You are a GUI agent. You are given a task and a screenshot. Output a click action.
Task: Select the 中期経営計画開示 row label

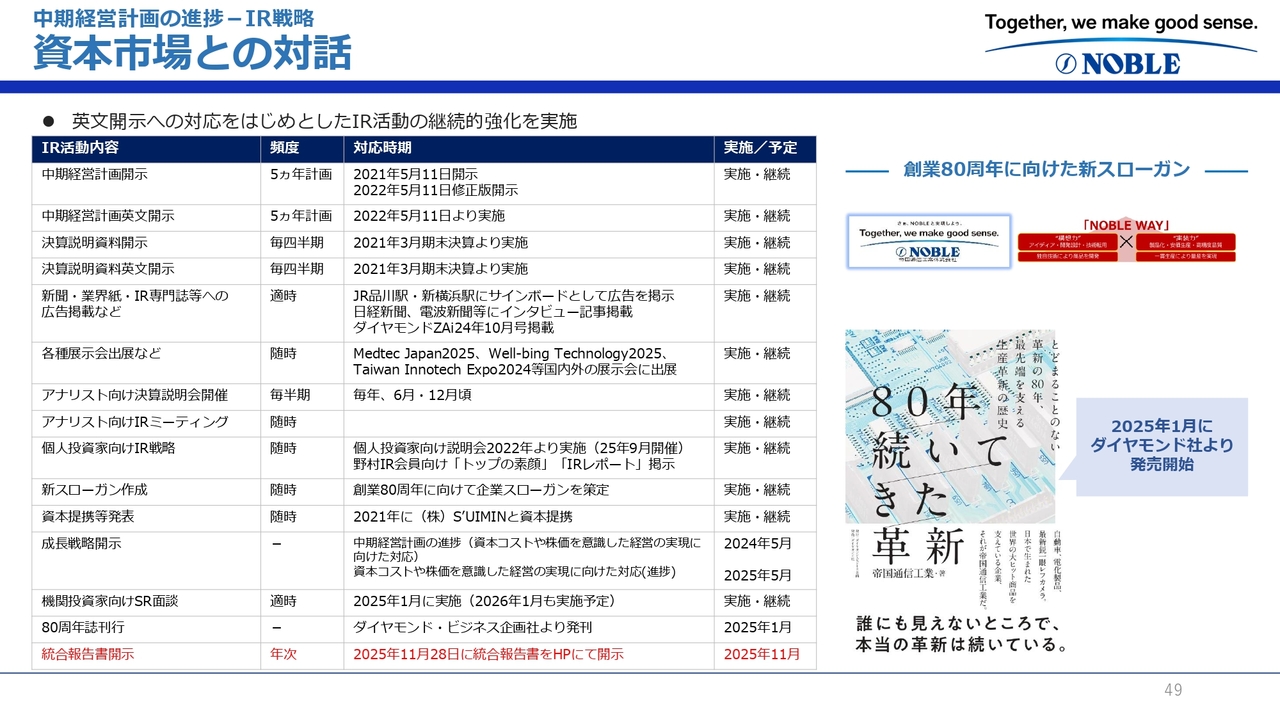[x=94, y=174]
